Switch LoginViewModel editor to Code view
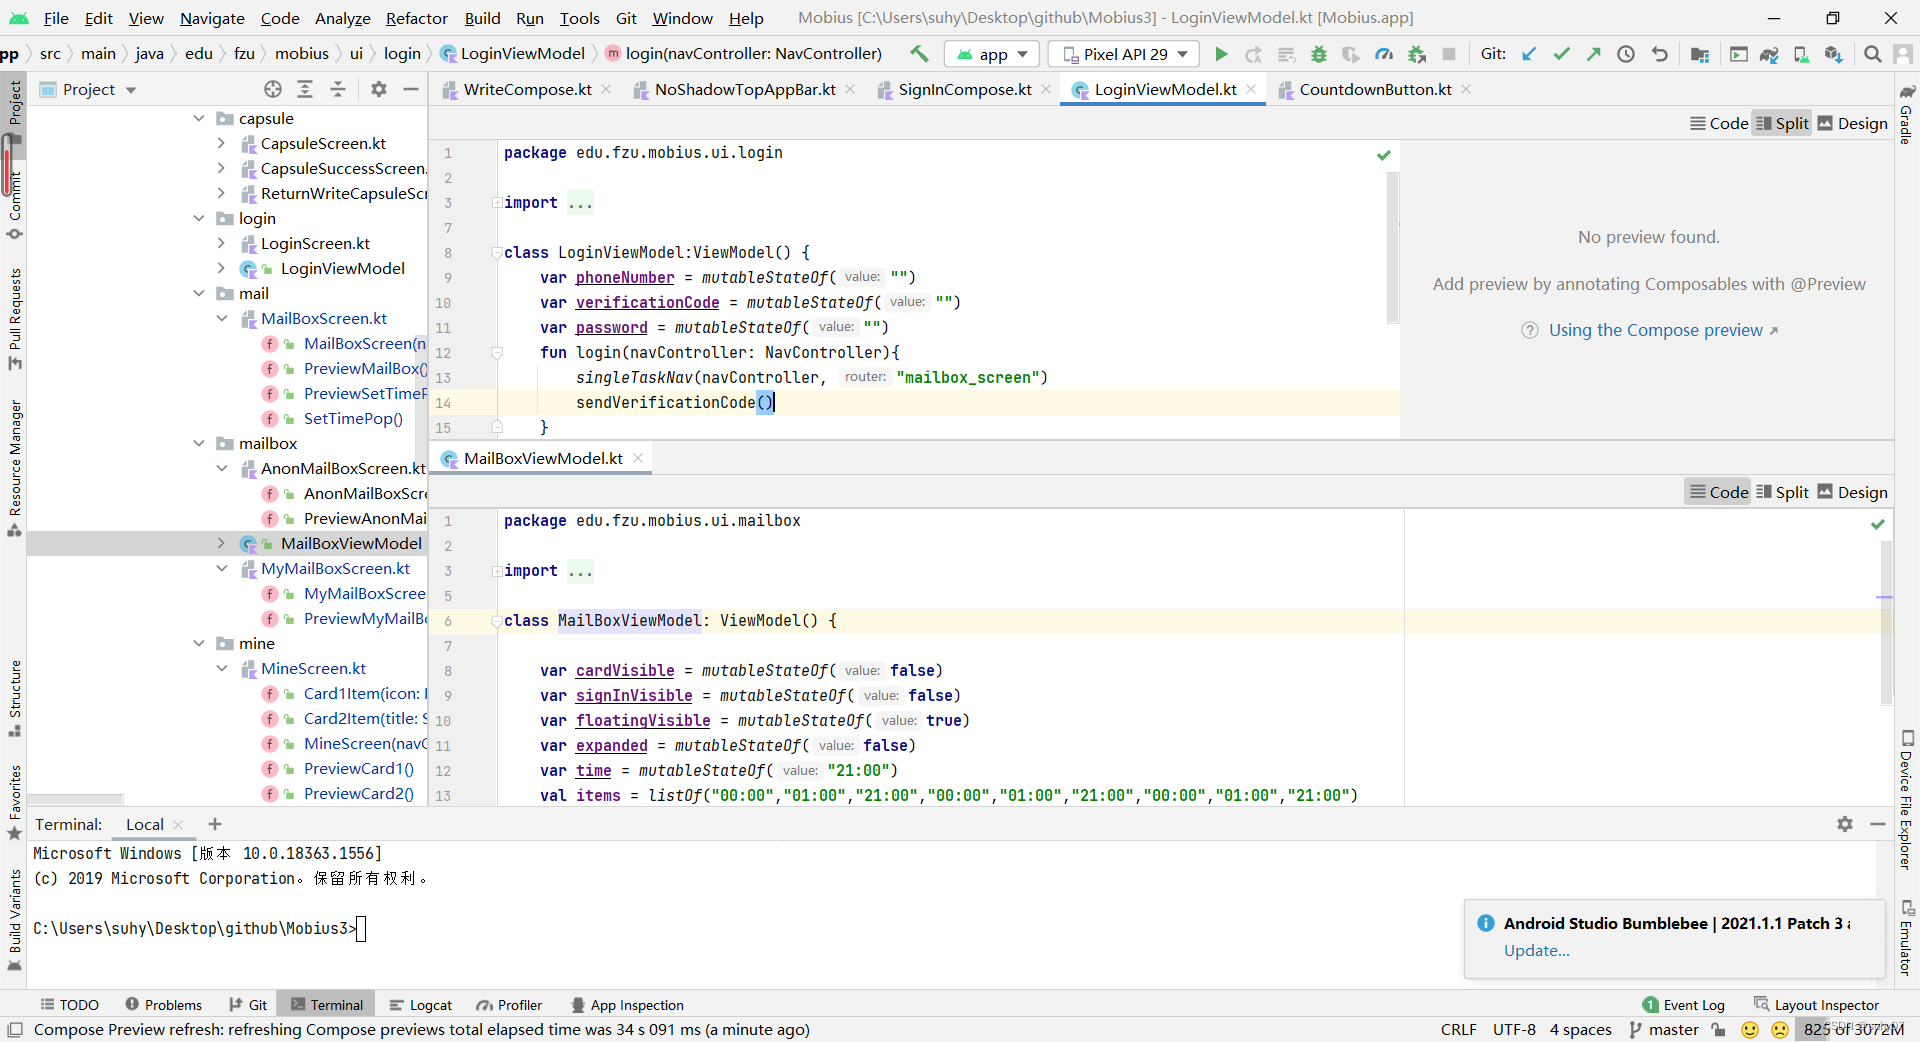Screen dimensions: 1920x1042 click(1719, 123)
